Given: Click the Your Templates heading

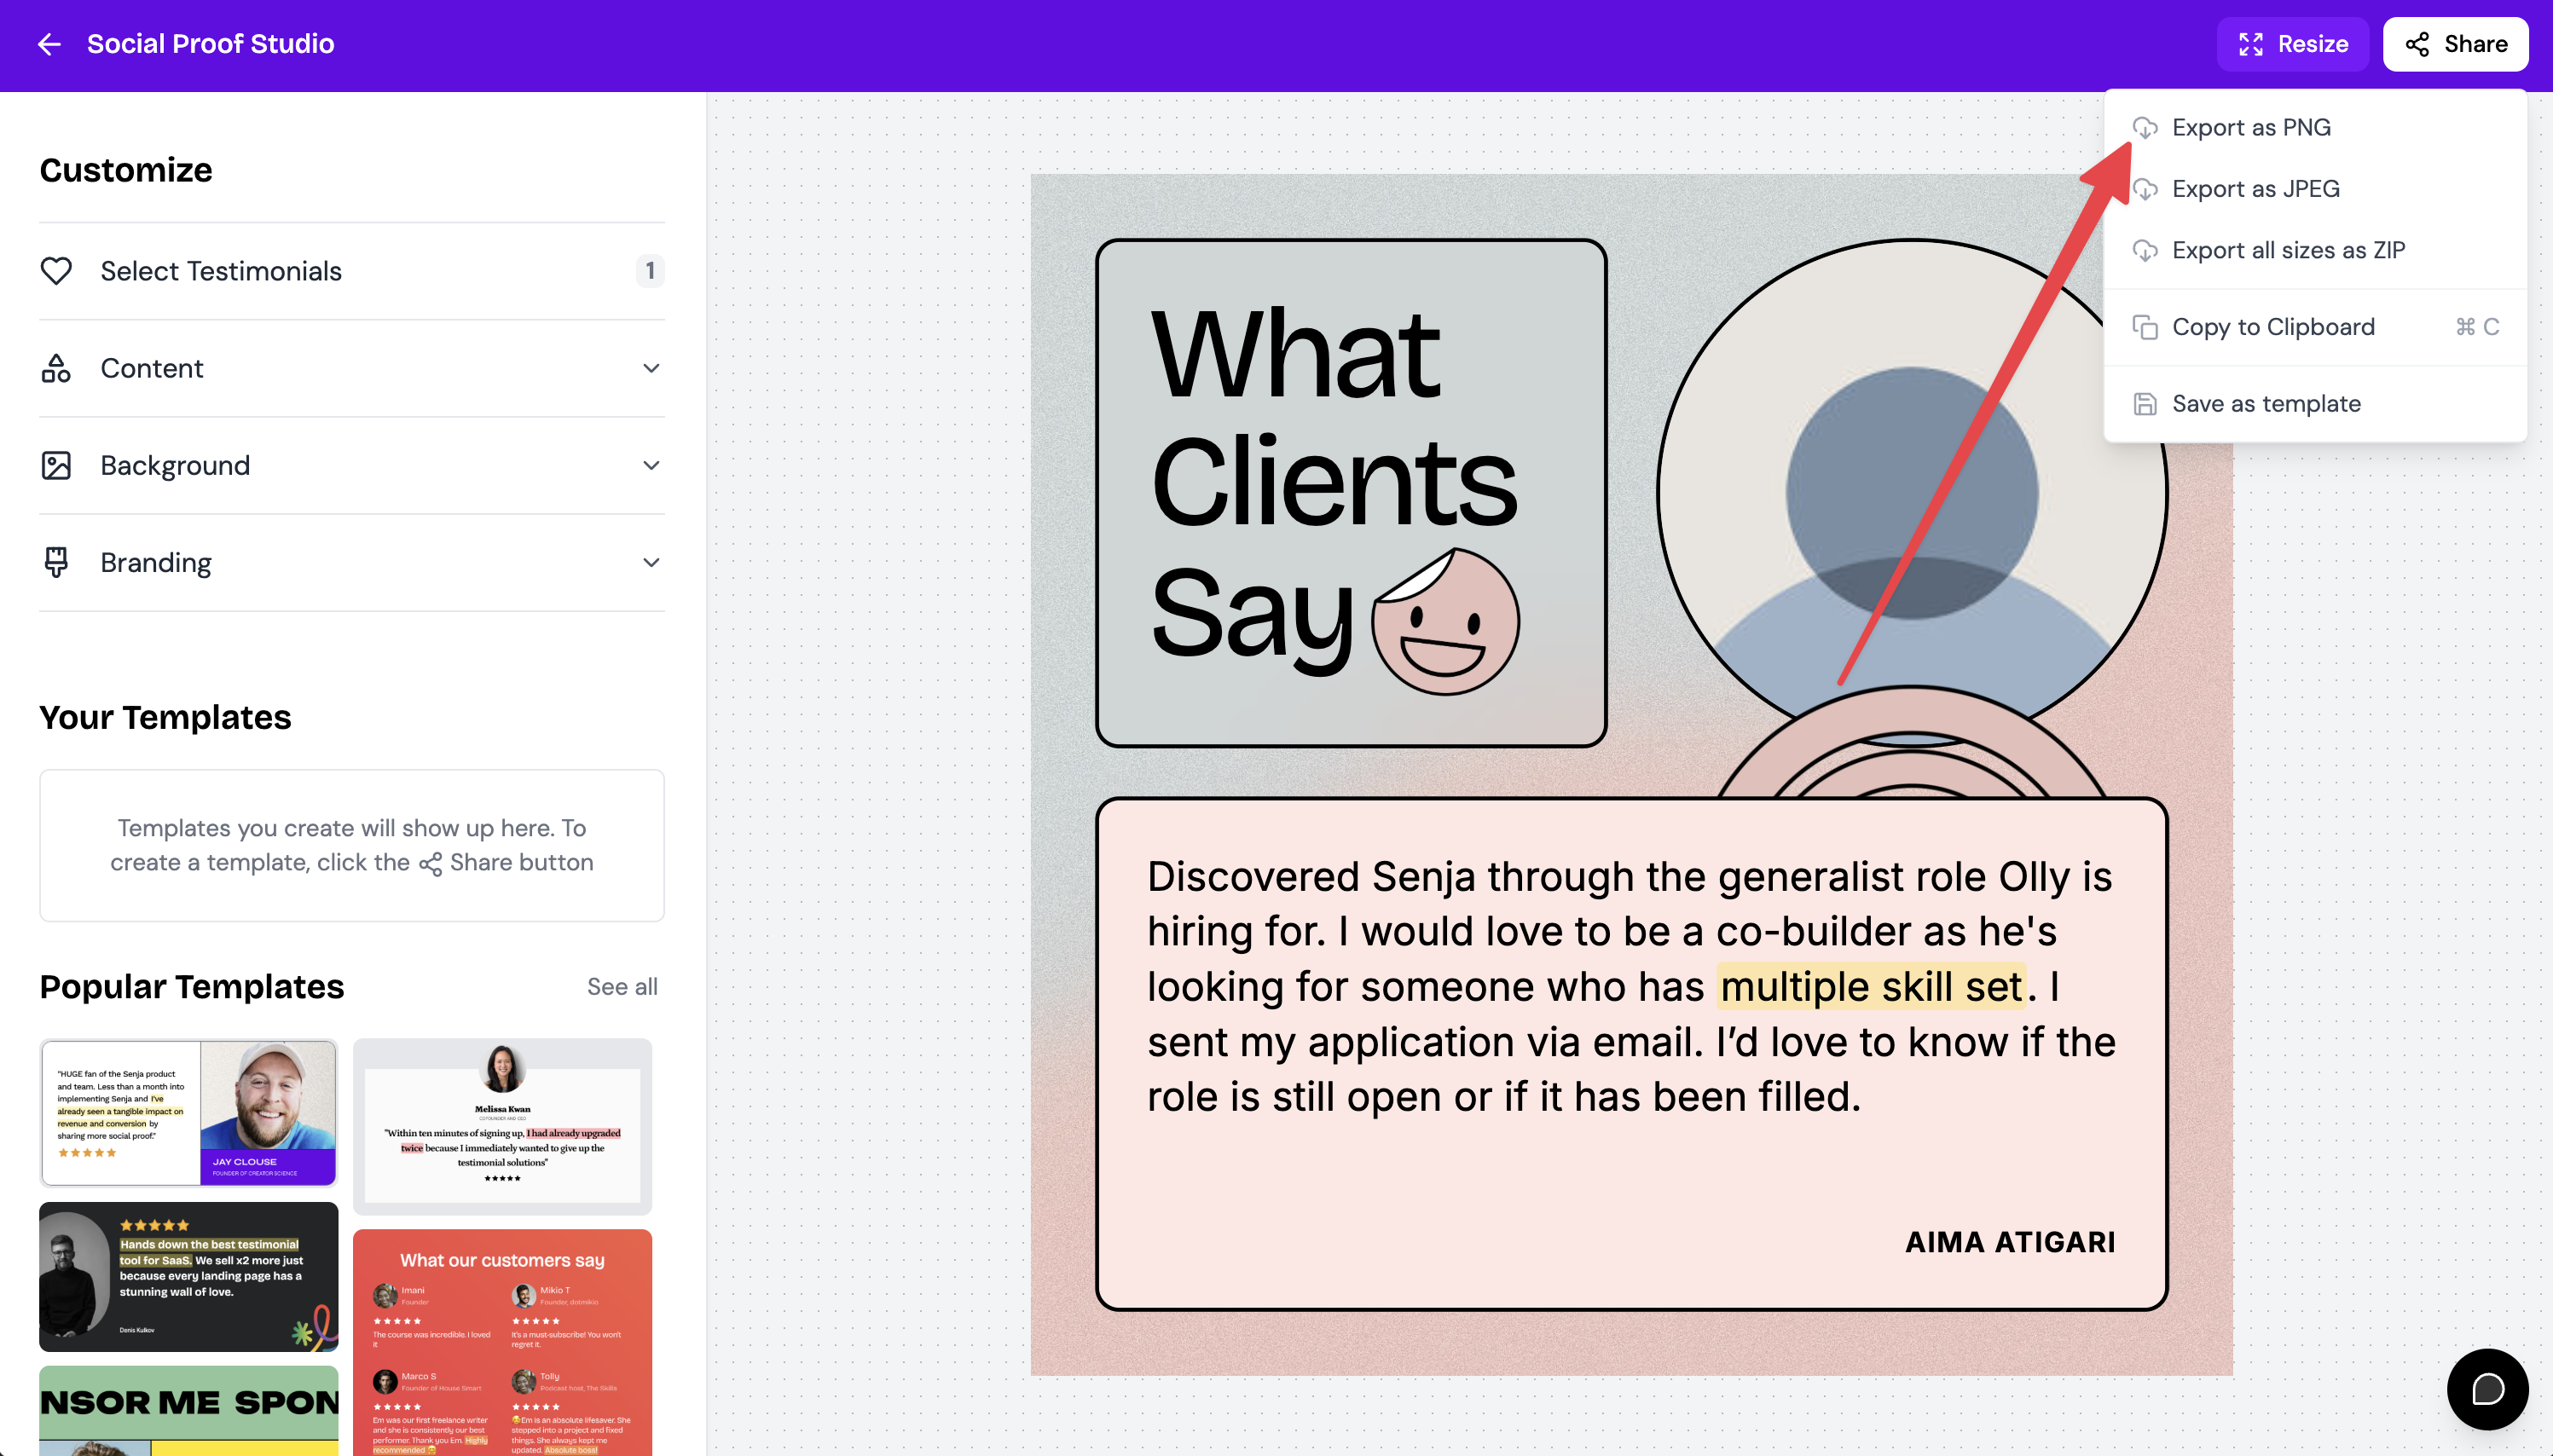Looking at the screenshot, I should (x=165, y=717).
